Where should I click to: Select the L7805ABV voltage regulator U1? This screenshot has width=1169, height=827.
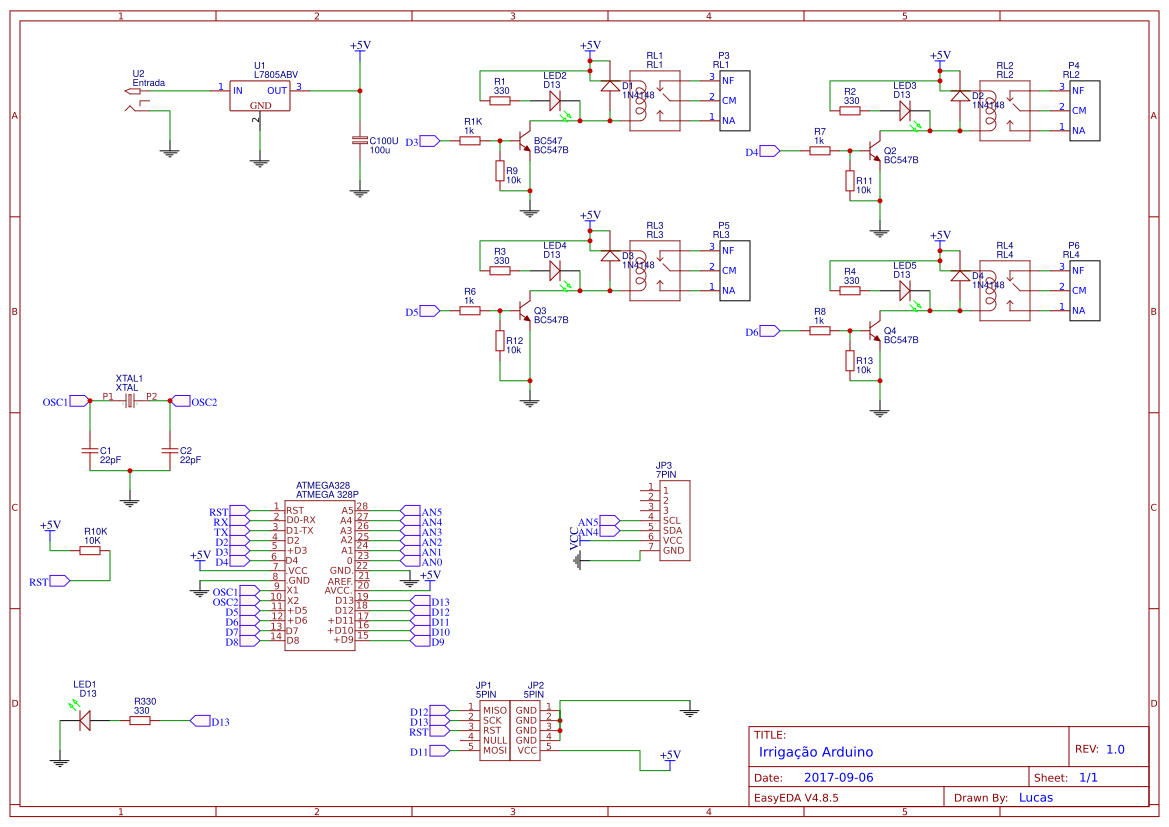259,95
